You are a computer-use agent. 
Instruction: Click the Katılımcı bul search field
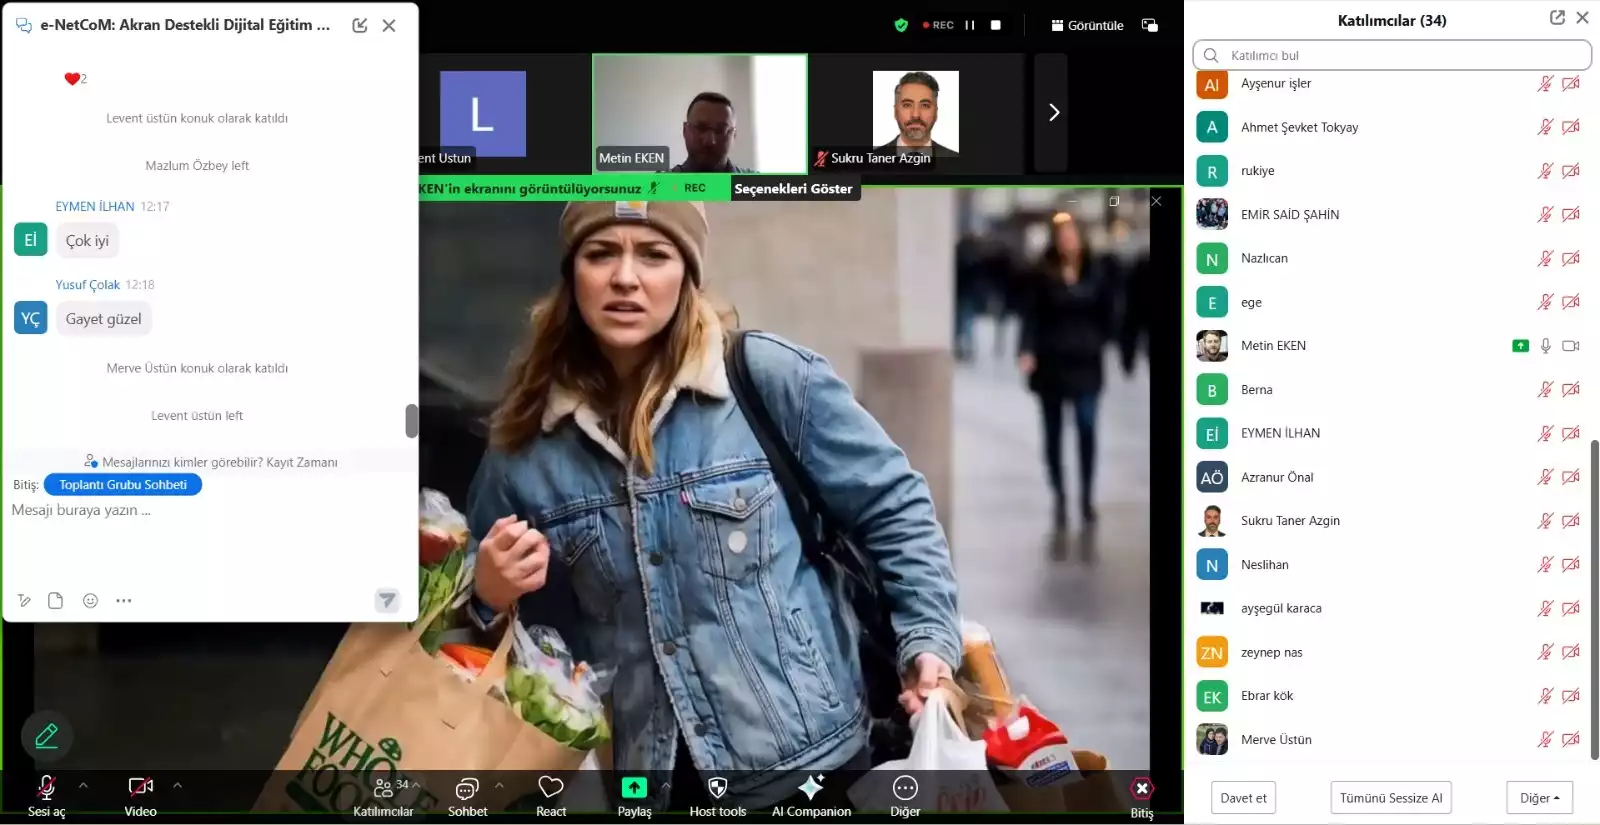click(x=1391, y=55)
